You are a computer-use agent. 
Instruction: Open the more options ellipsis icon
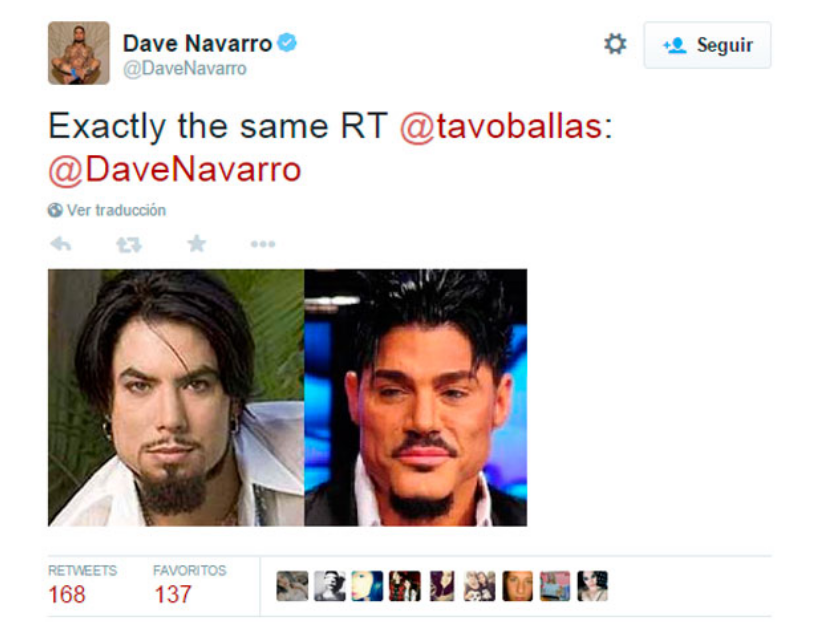(x=263, y=244)
